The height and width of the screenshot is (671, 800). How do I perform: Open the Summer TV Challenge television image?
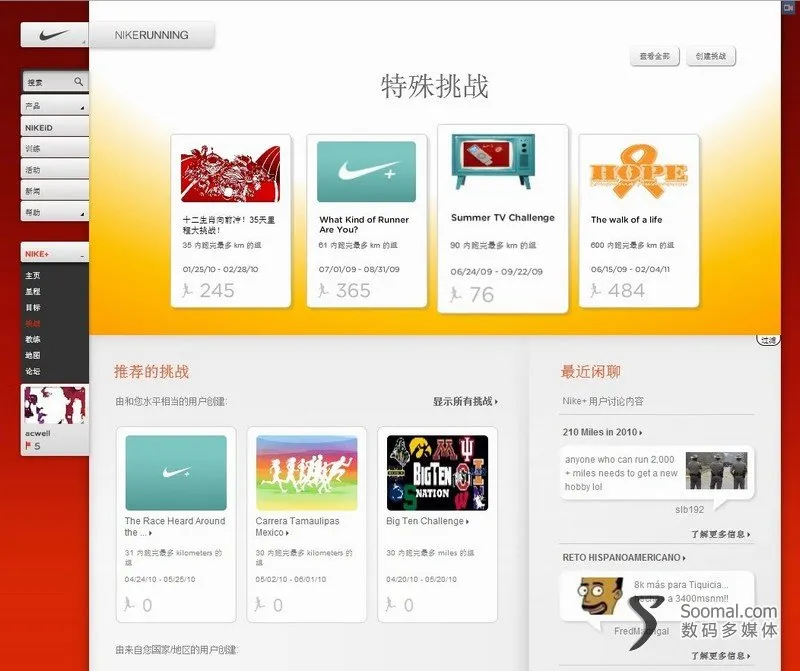click(493, 162)
